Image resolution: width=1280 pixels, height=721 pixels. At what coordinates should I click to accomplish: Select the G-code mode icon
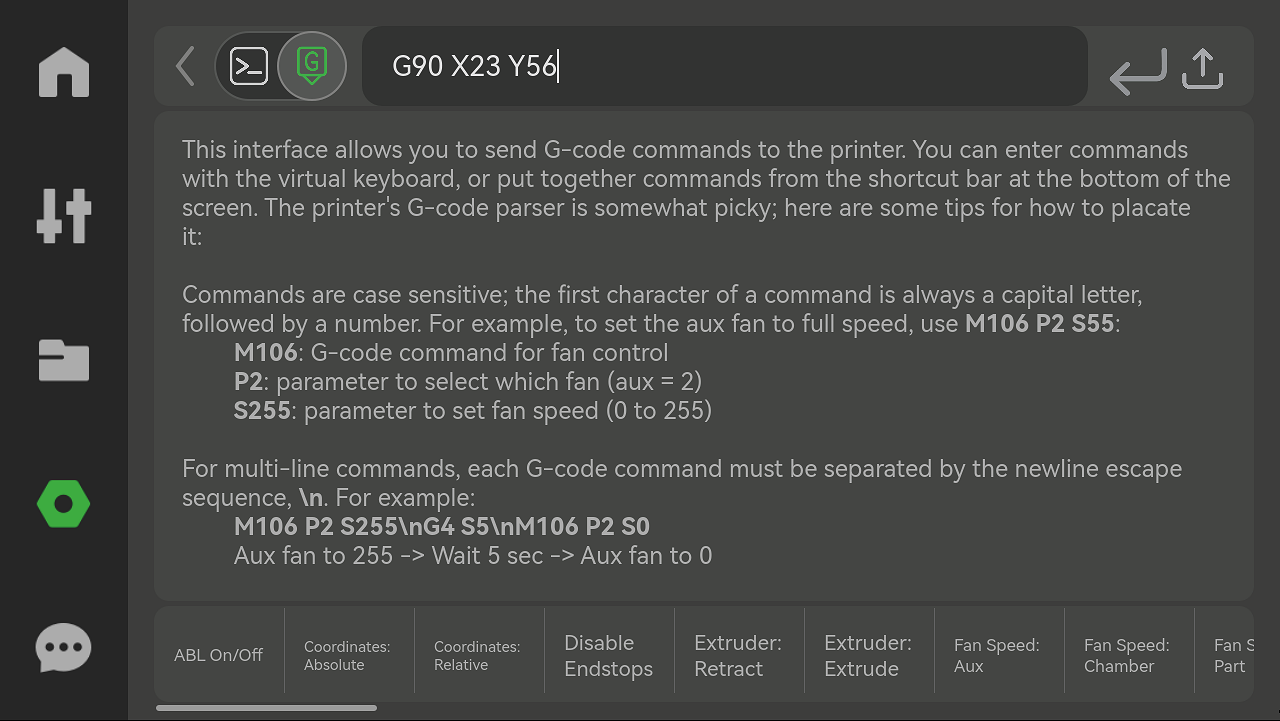311,66
